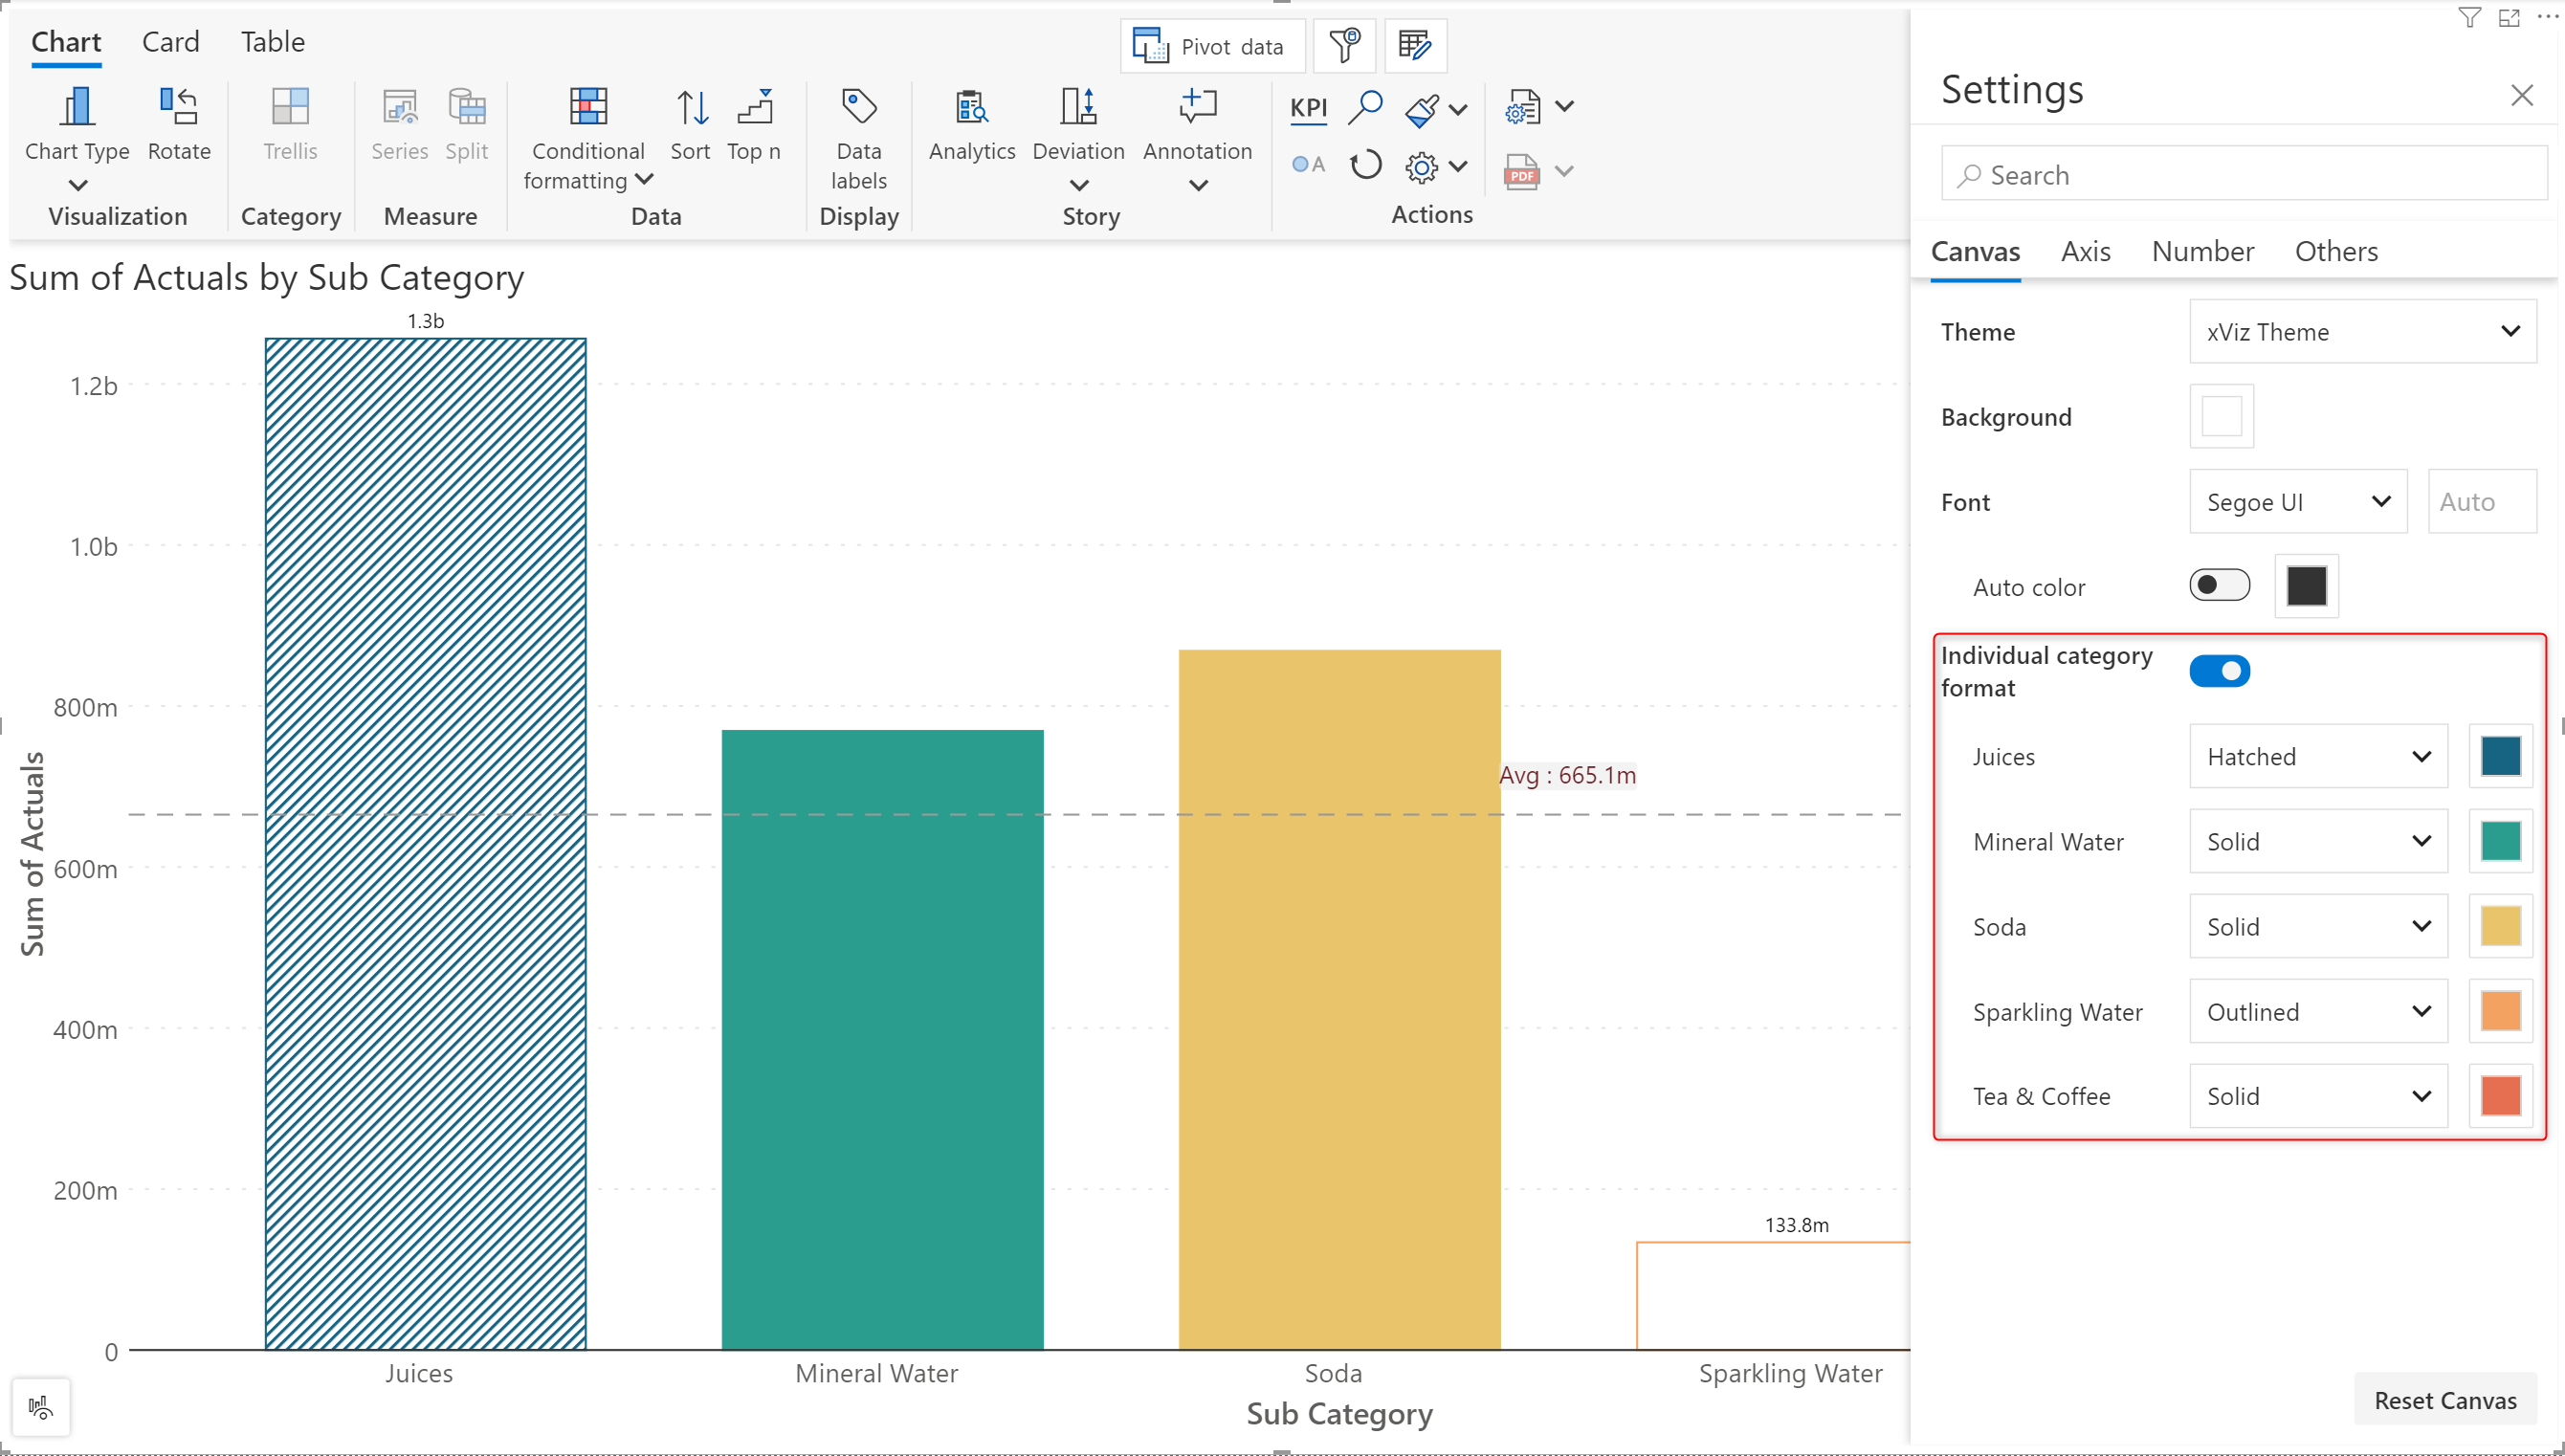Viewport: 2565px width, 1456px height.
Task: Click the focus mode icon at the top right
Action: 2509,17
